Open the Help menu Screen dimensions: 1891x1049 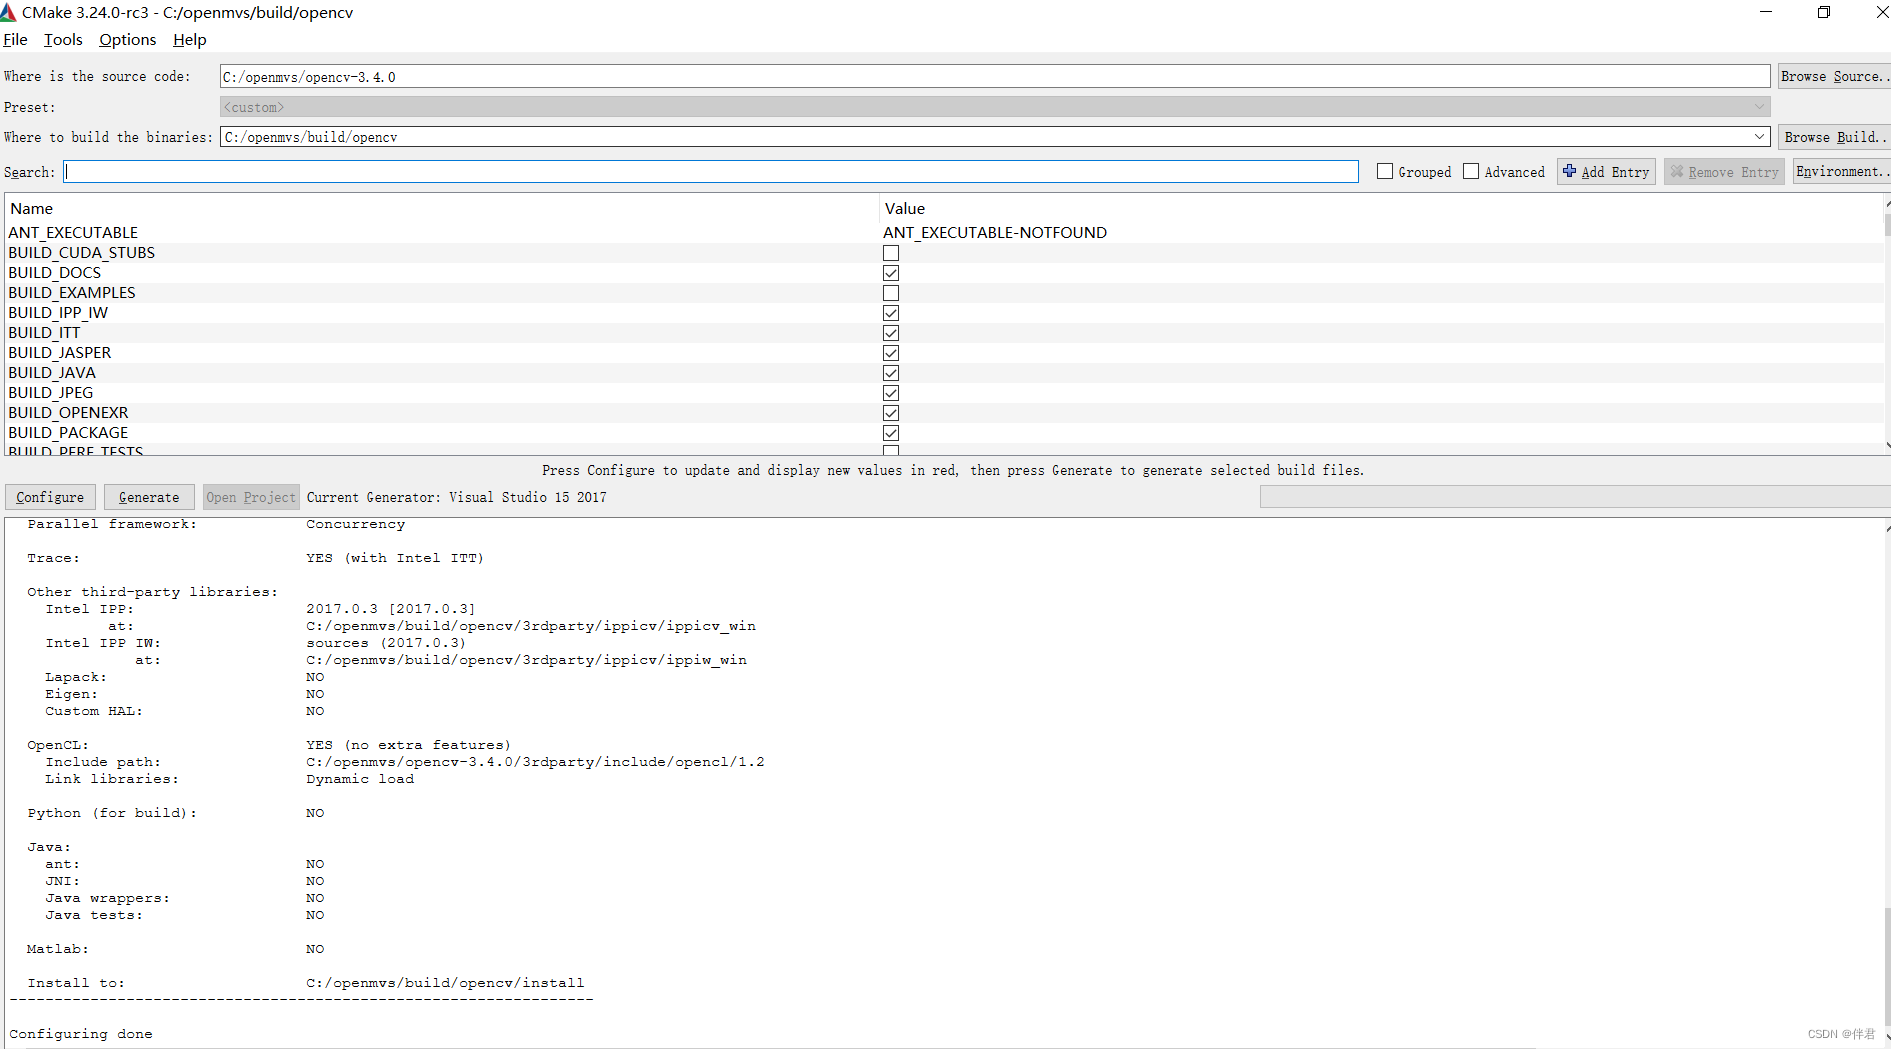189,40
